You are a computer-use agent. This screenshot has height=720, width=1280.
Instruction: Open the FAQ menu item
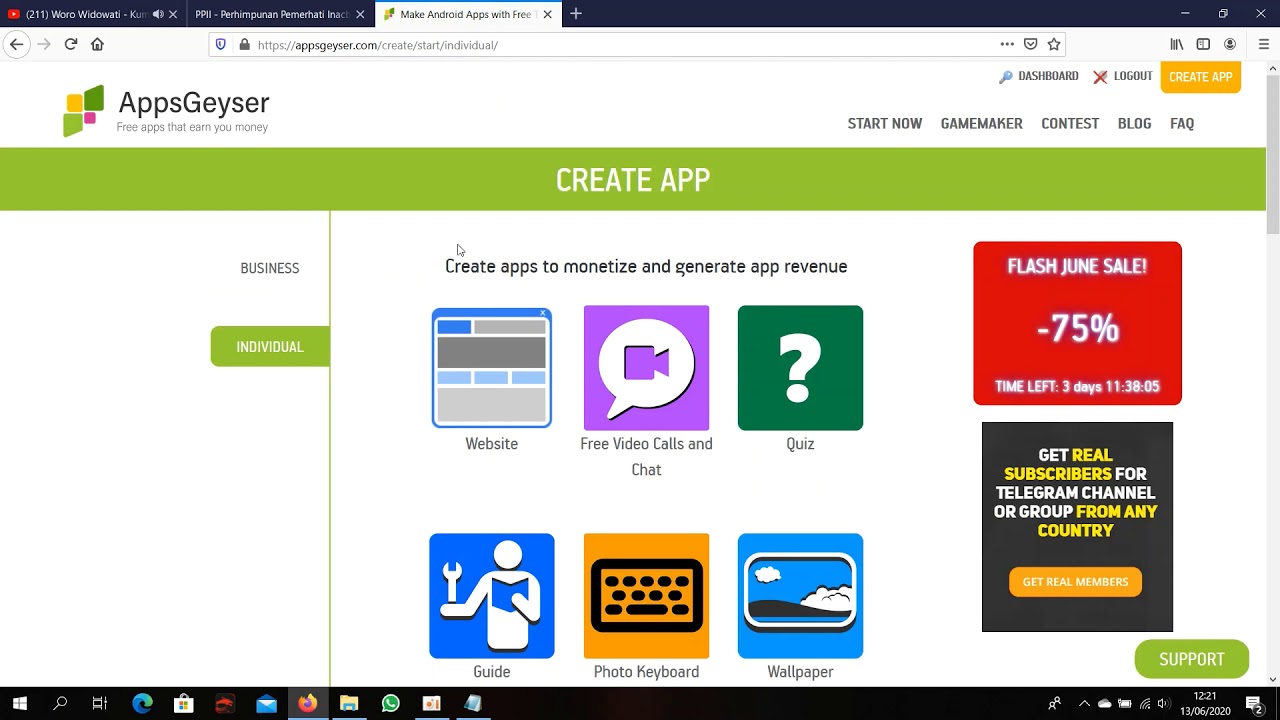[1182, 124]
